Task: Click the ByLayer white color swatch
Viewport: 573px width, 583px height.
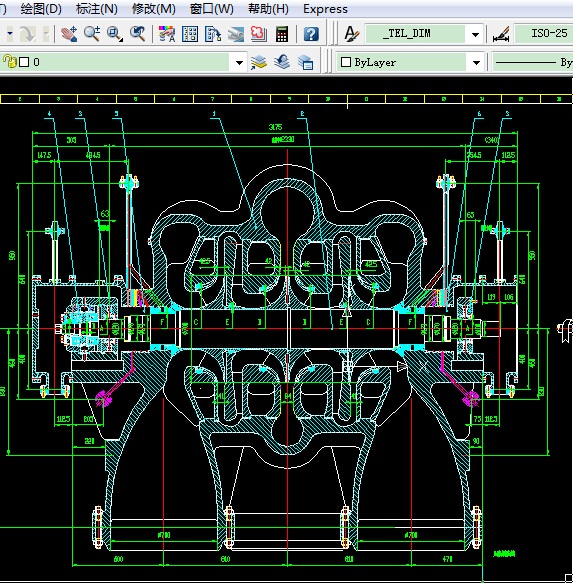Action: [346, 62]
